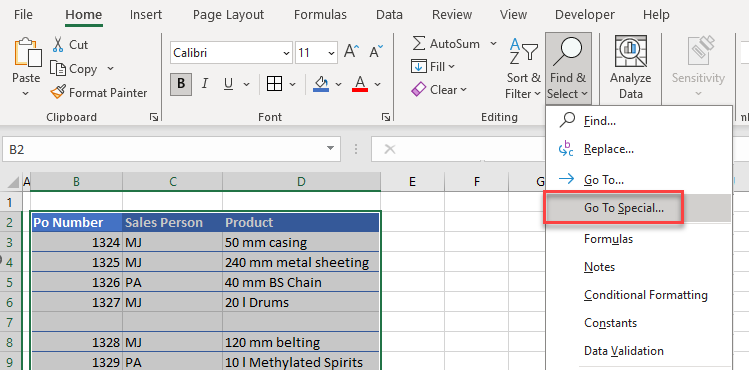Viewport: 749px width, 370px height.
Task: Apply the fill color bucket
Action: [321, 85]
